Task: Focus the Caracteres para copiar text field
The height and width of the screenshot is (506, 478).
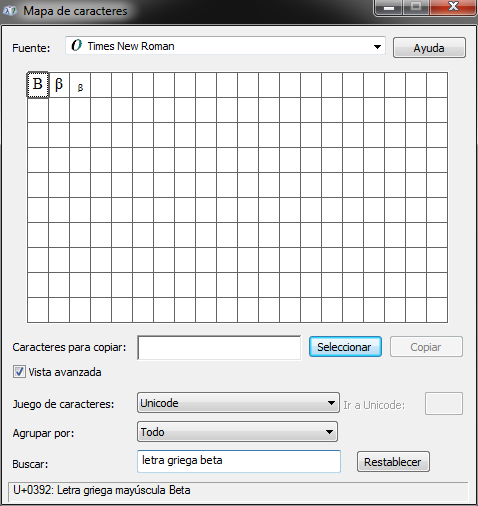Action: point(219,348)
